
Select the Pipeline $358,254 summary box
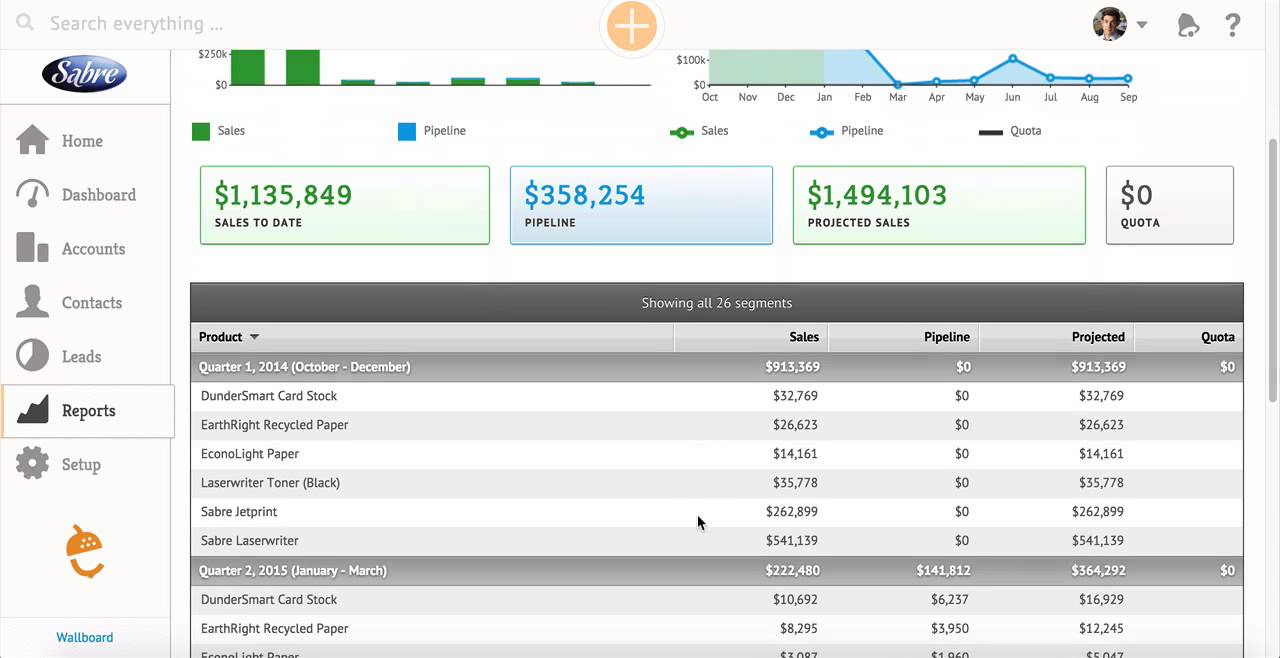pyautogui.click(x=641, y=205)
